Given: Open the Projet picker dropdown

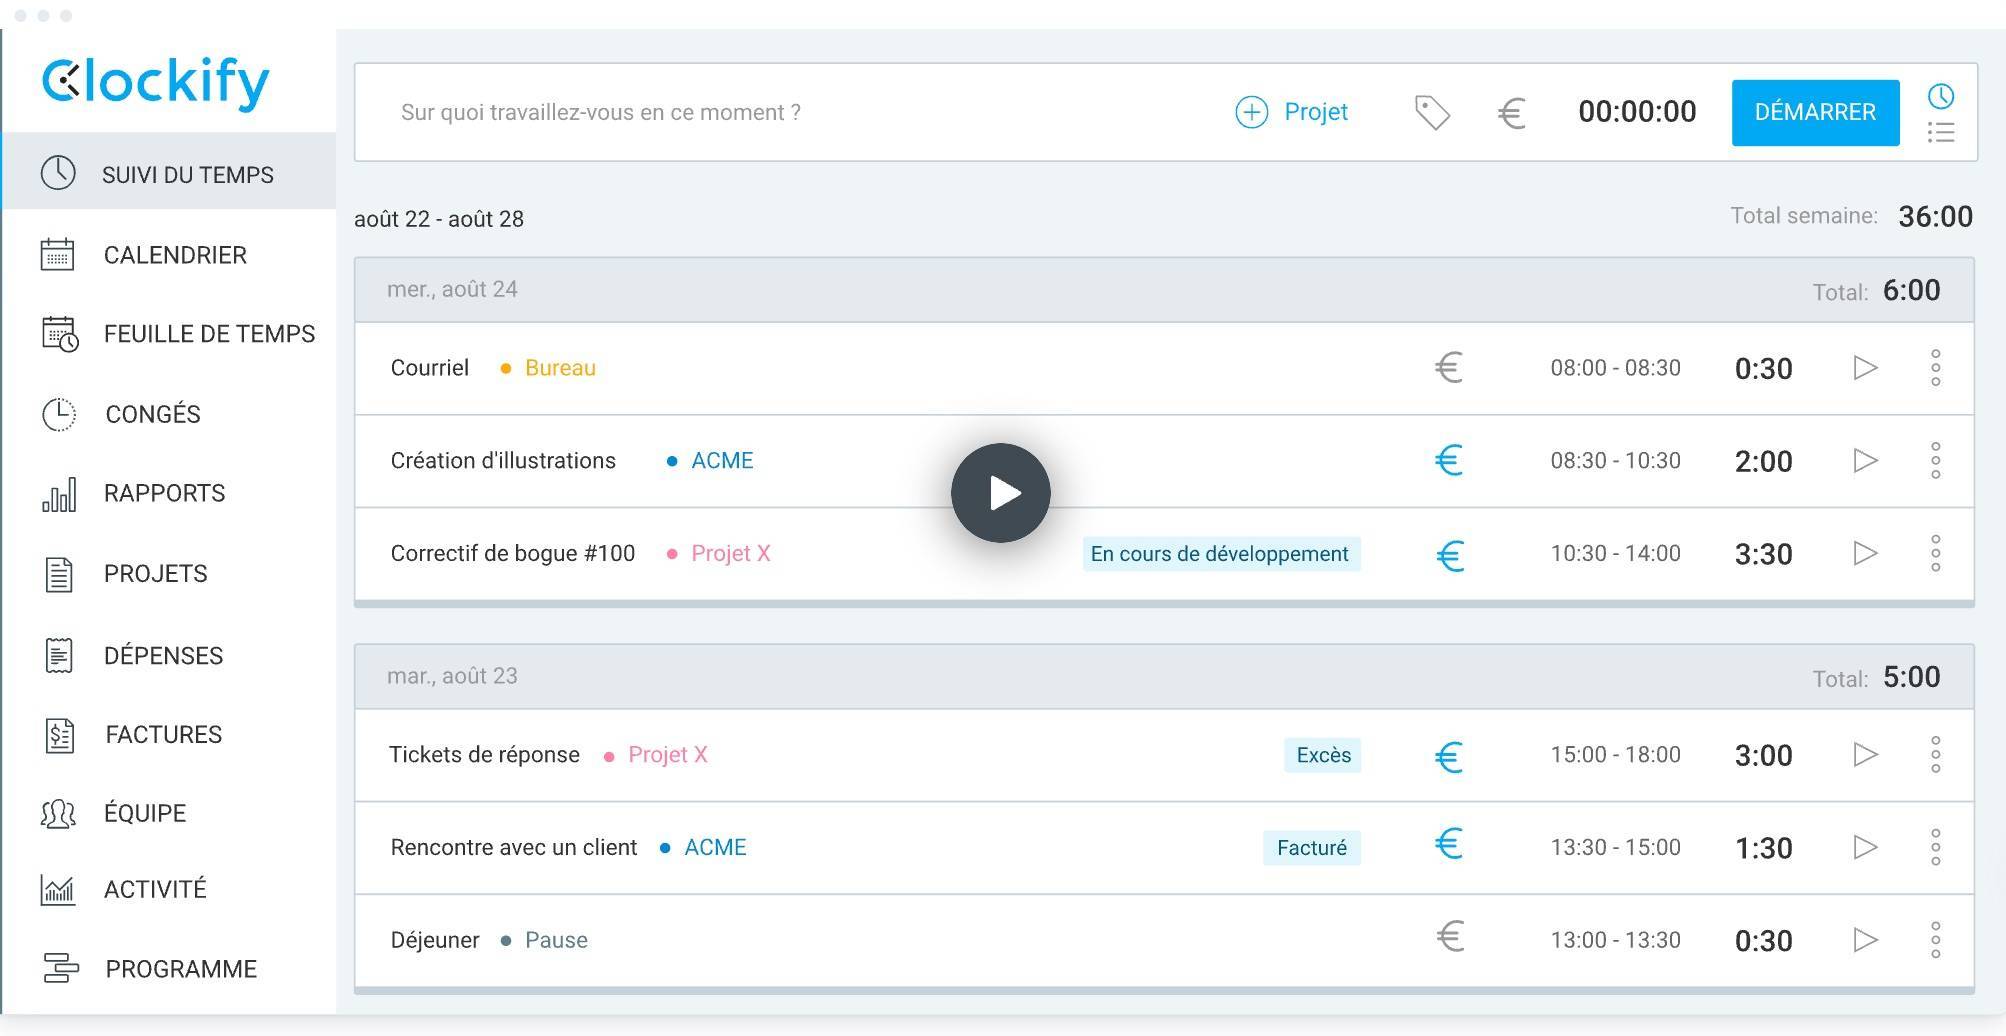Looking at the screenshot, I should [1291, 112].
